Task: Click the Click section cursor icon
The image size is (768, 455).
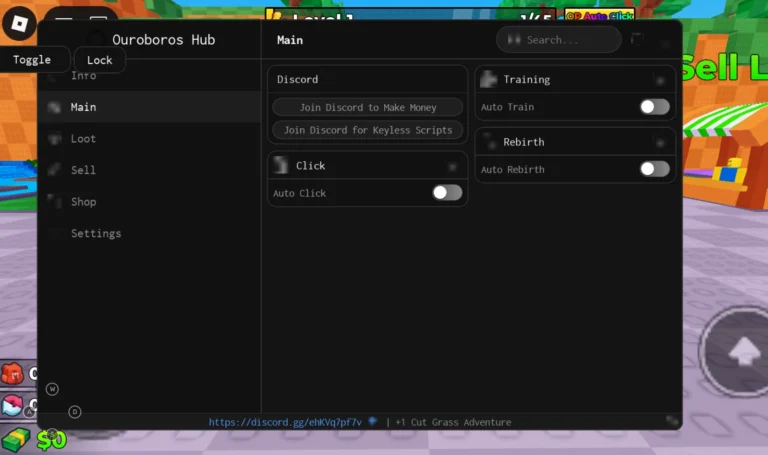Action: (x=281, y=165)
